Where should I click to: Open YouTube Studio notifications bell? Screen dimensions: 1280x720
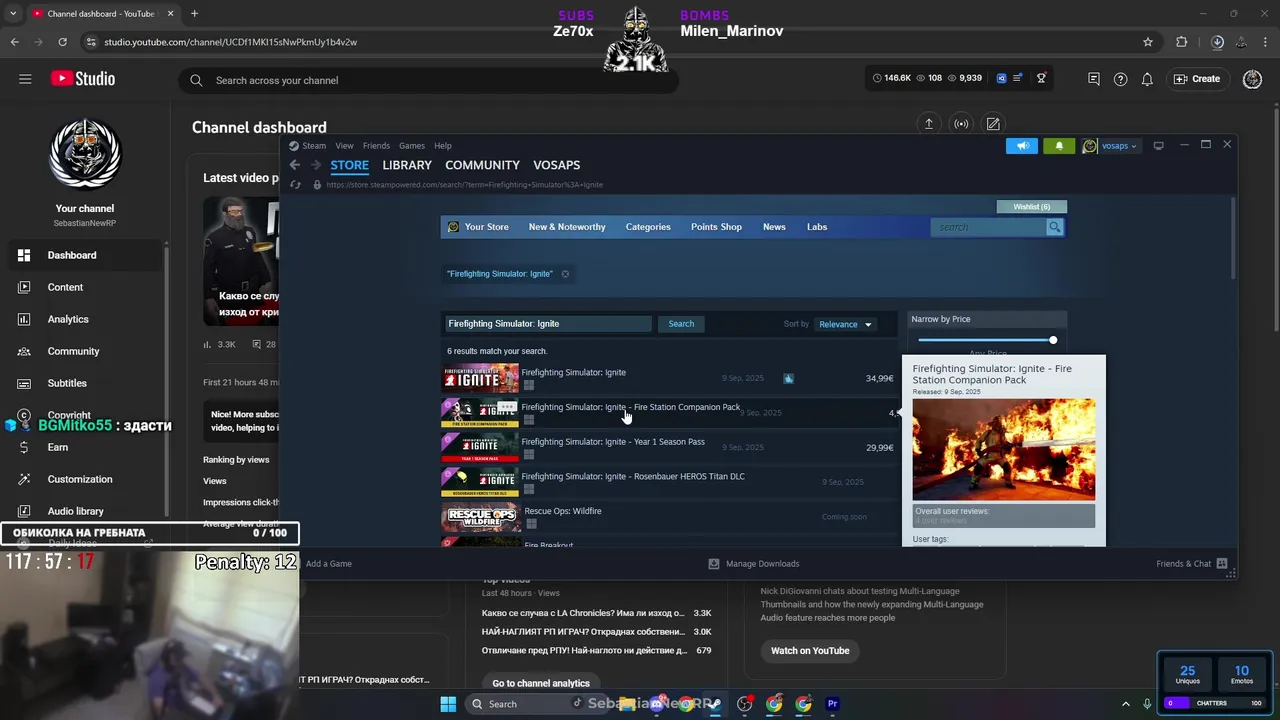[1148, 79]
